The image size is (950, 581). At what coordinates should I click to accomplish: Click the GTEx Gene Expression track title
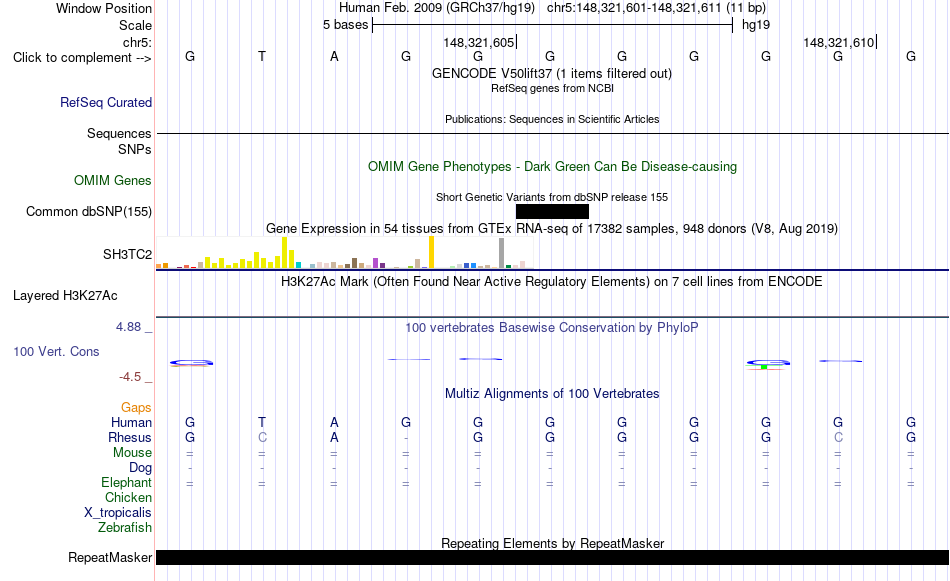[552, 228]
